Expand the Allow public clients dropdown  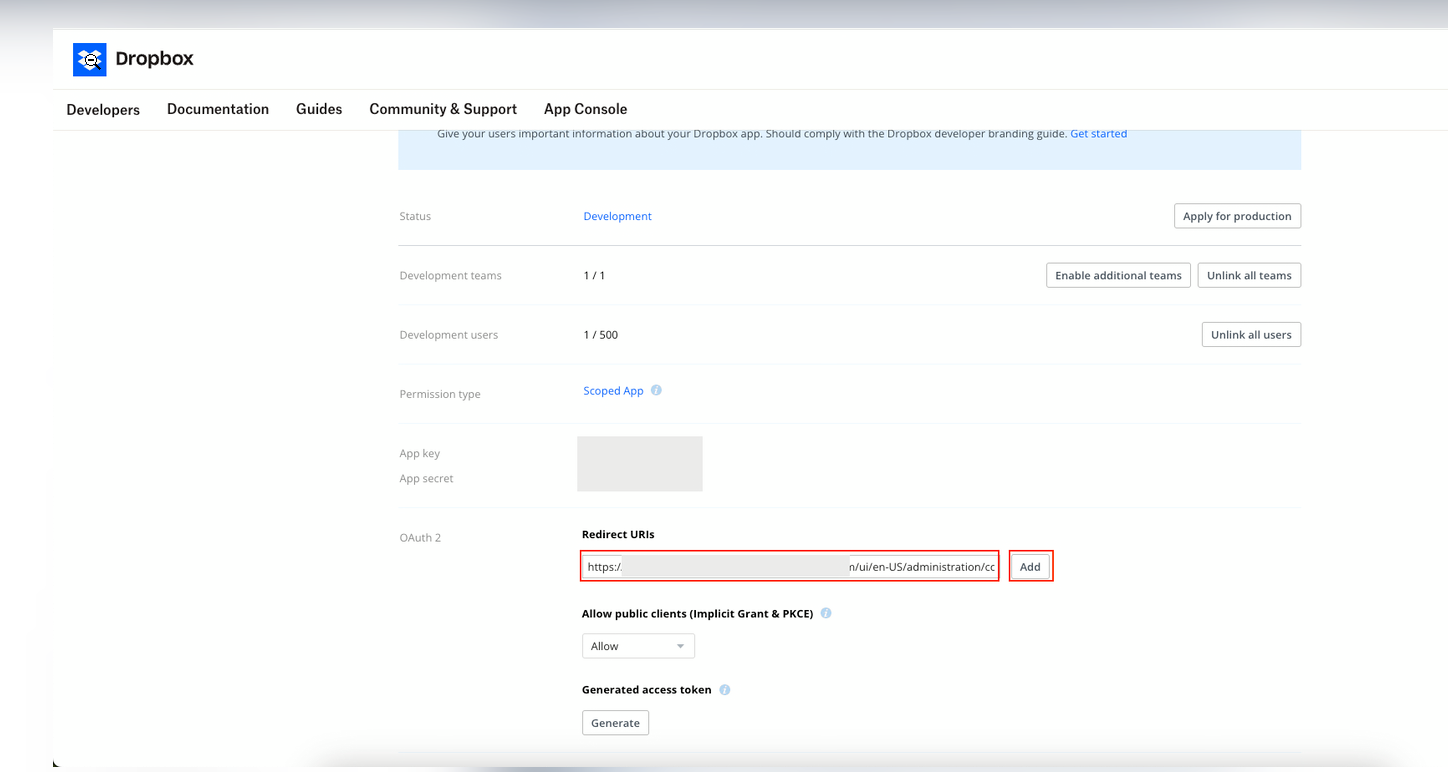pyautogui.click(x=638, y=646)
